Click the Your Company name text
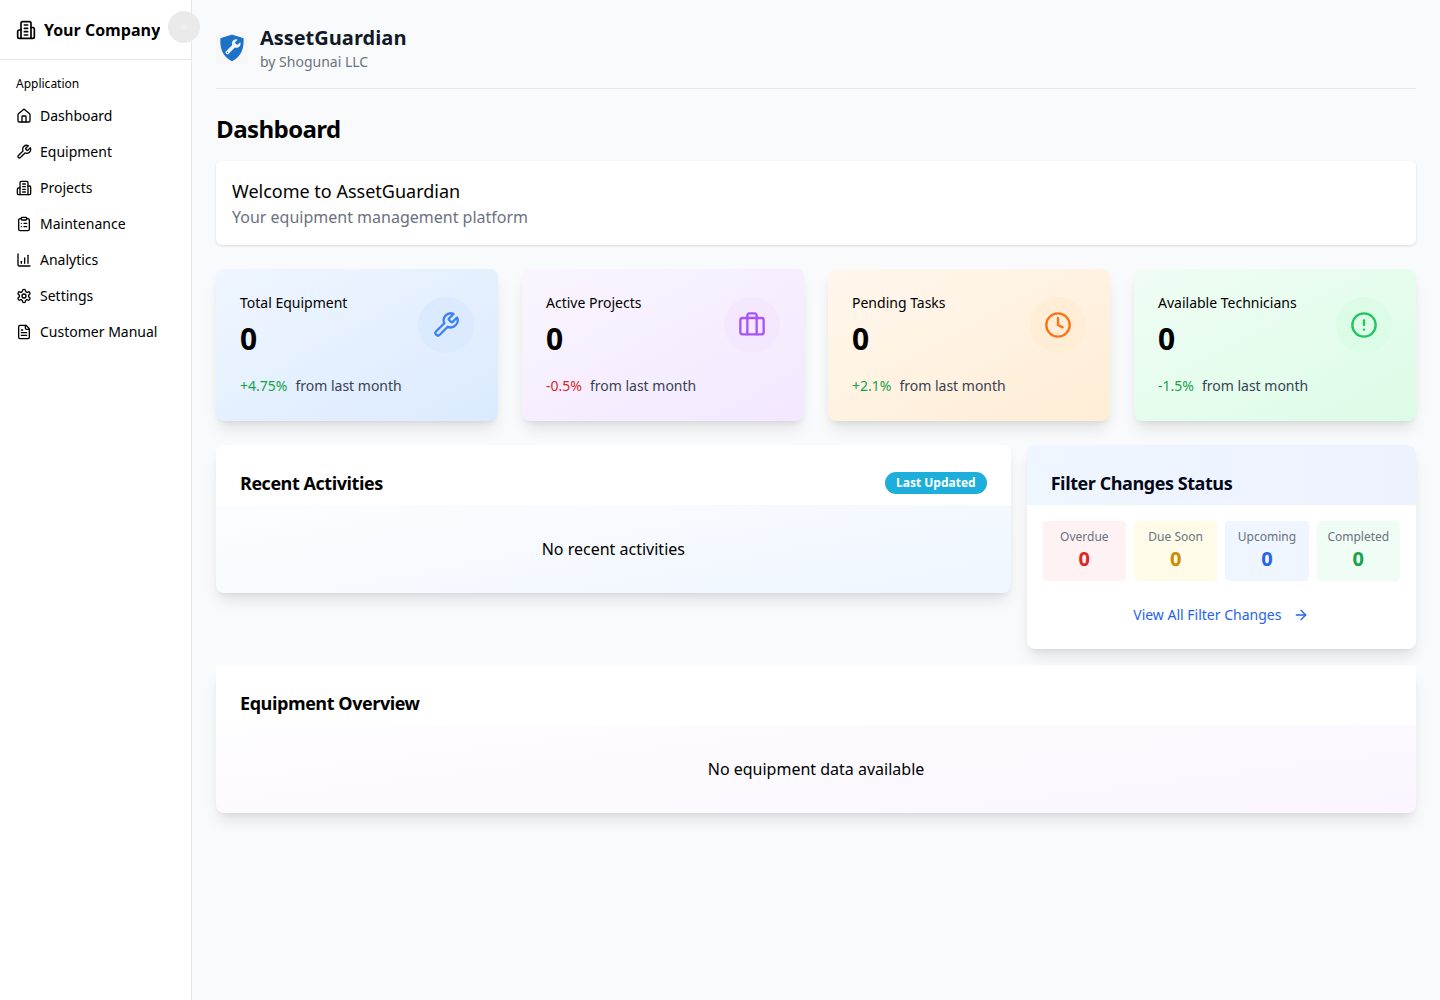Screen dimensions: 1440x1000 point(102,30)
